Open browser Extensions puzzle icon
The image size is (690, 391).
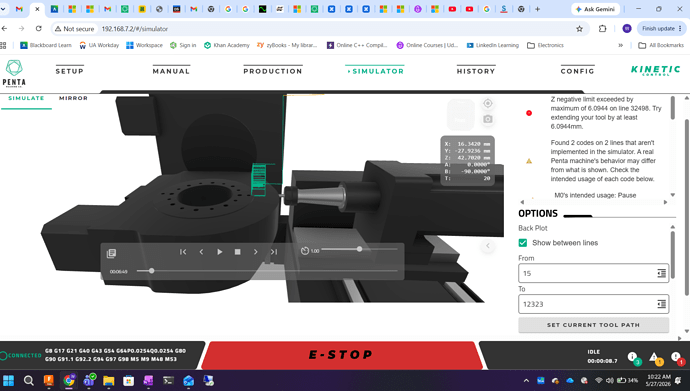coord(602,29)
